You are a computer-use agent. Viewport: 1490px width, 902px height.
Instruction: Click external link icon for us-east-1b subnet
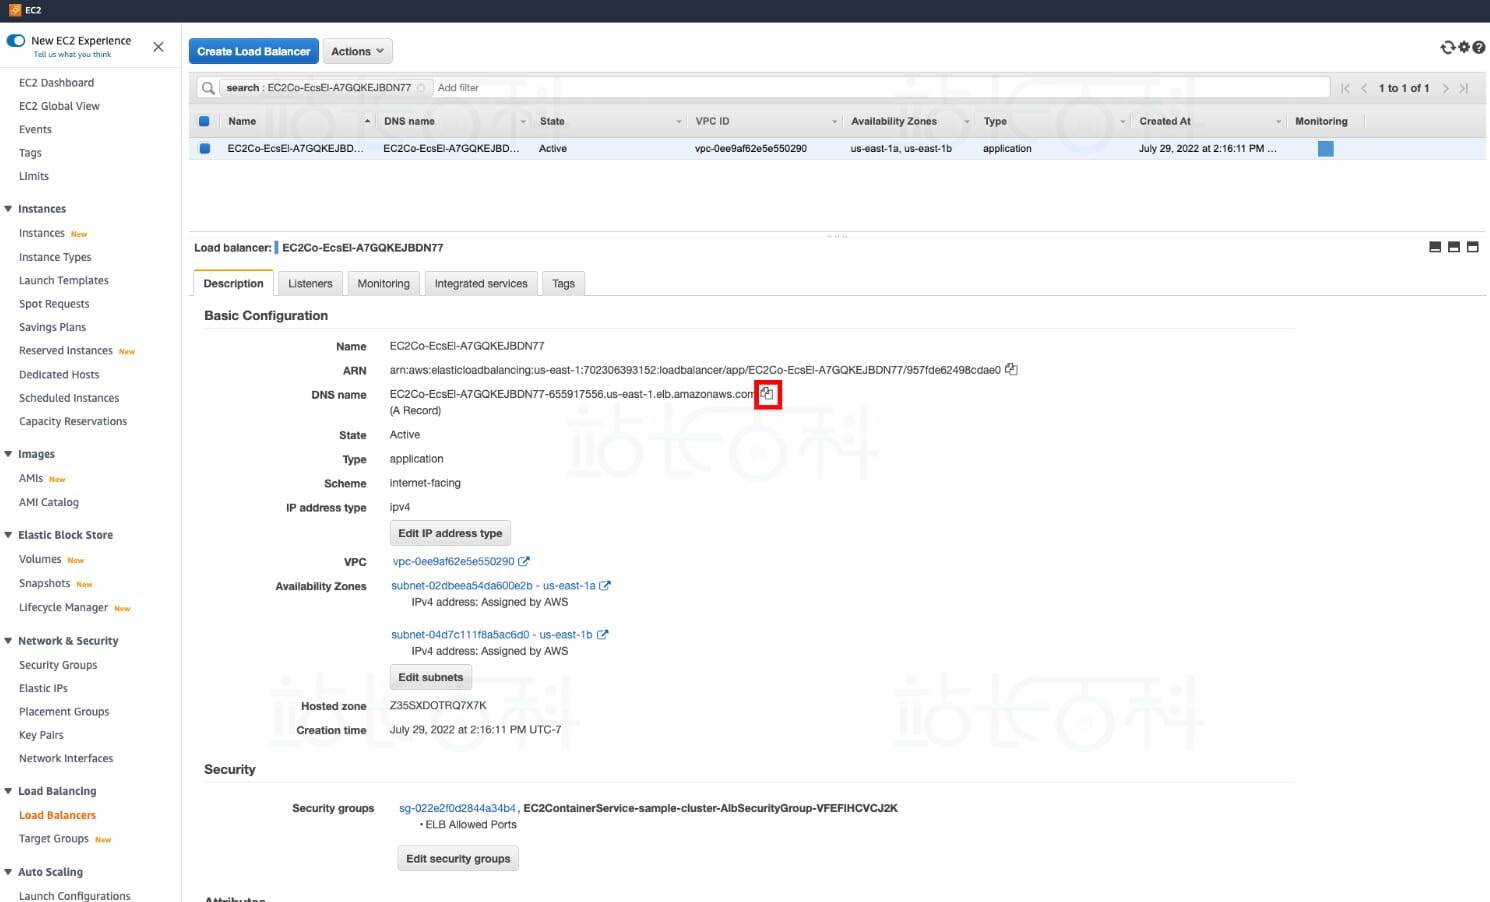[602, 635]
